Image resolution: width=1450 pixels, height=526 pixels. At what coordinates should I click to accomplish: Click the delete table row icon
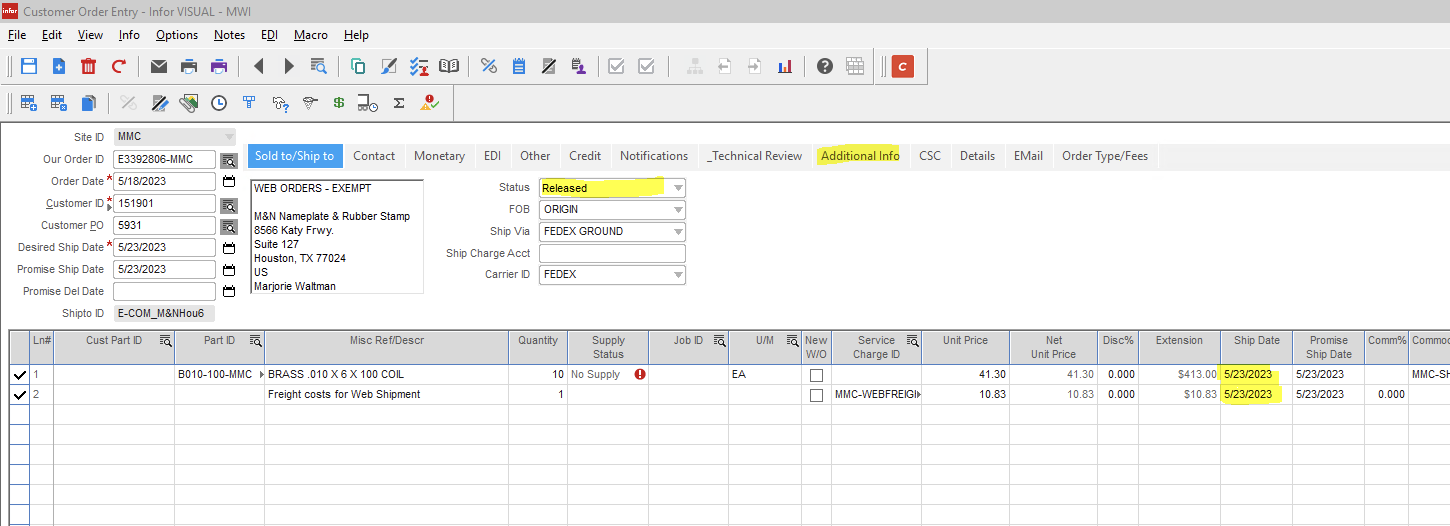pyautogui.click(x=59, y=102)
